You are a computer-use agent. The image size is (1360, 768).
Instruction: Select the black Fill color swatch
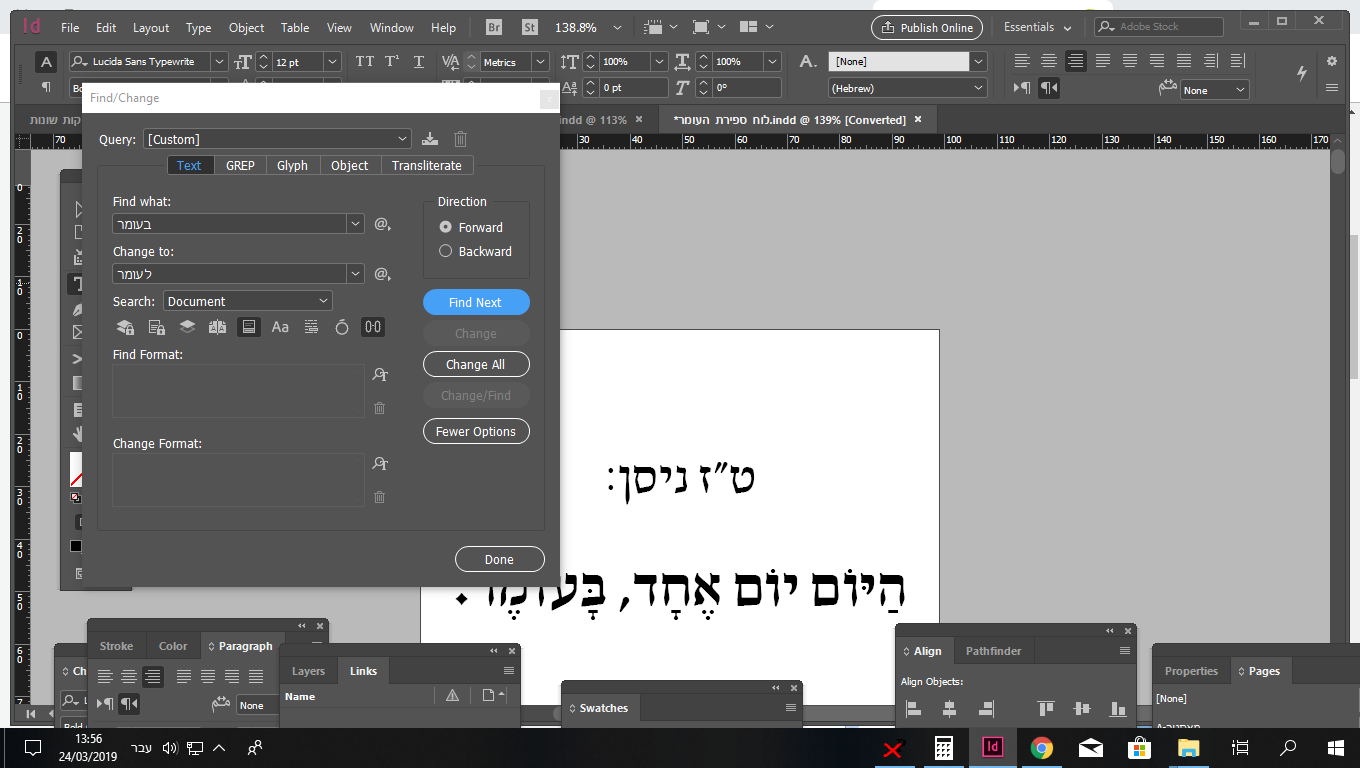coord(75,546)
